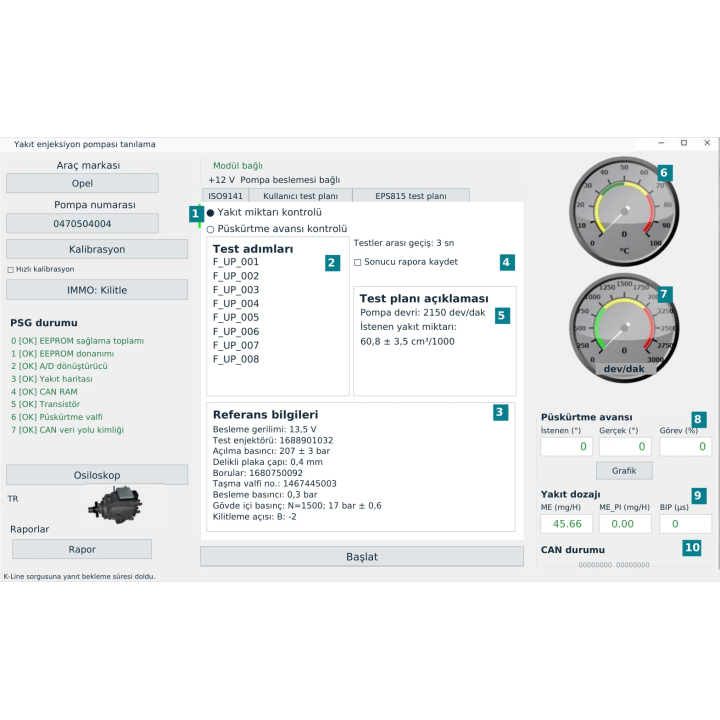Click Açılma basıncı: 207 ± 3 bar line
This screenshot has height=720, width=720.
271,451
